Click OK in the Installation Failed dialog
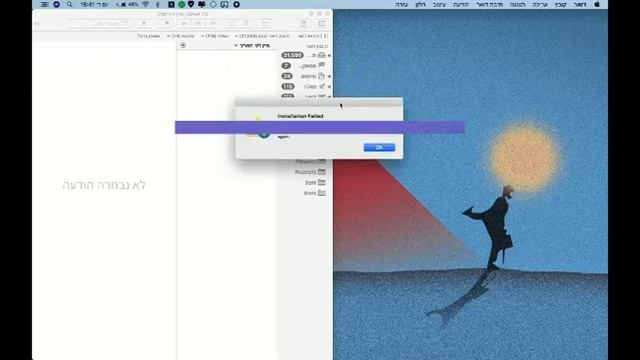640x360 pixels. [x=379, y=147]
